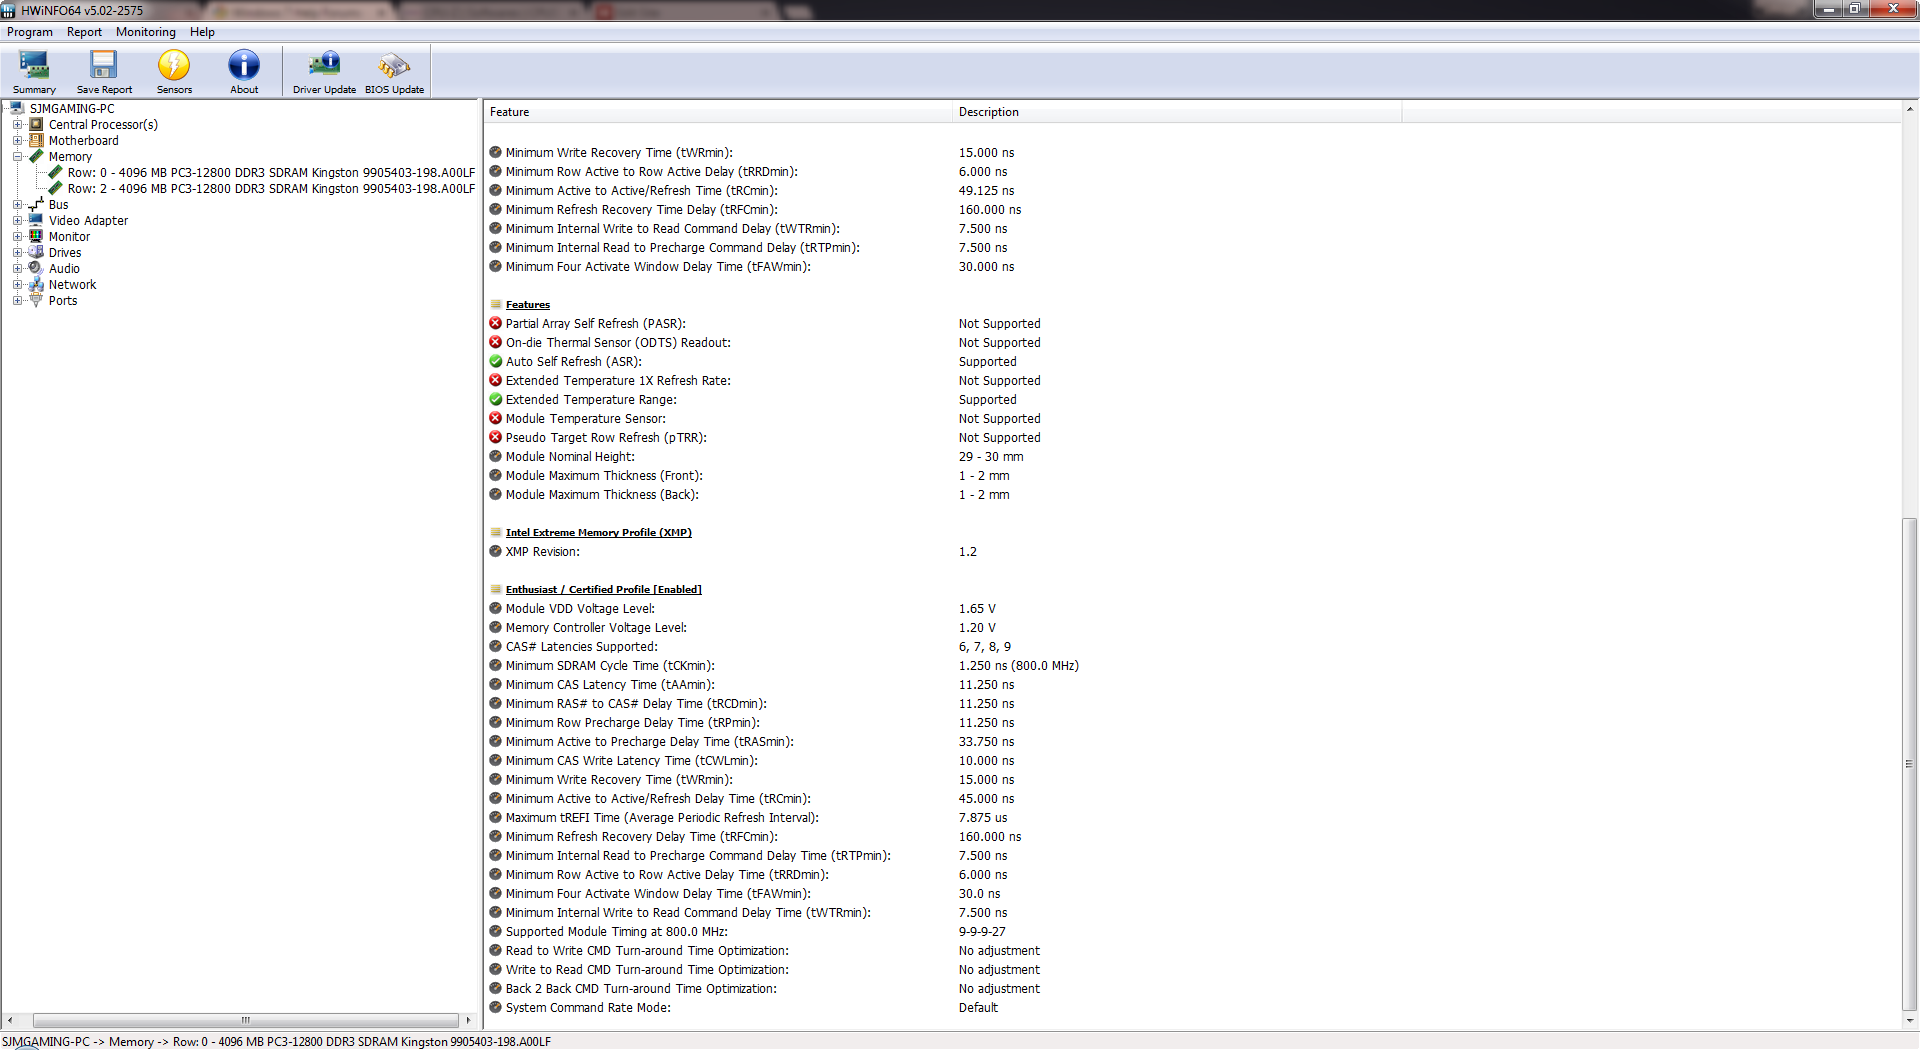The width and height of the screenshot is (1920, 1050).
Task: Collapse the Memory tree node
Action: 17,157
